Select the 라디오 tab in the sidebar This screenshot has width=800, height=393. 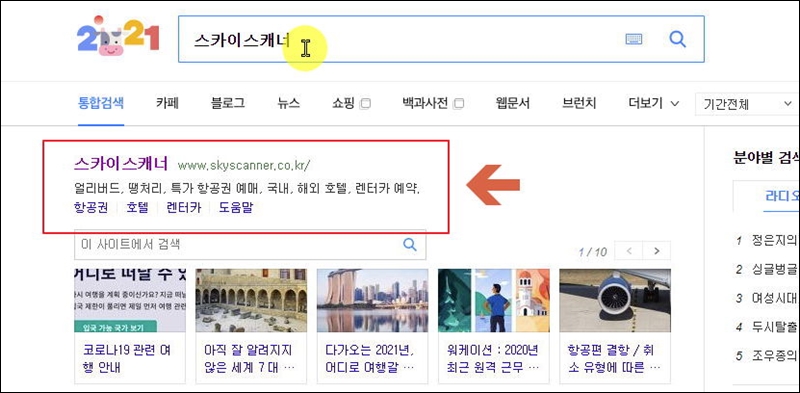(x=782, y=196)
